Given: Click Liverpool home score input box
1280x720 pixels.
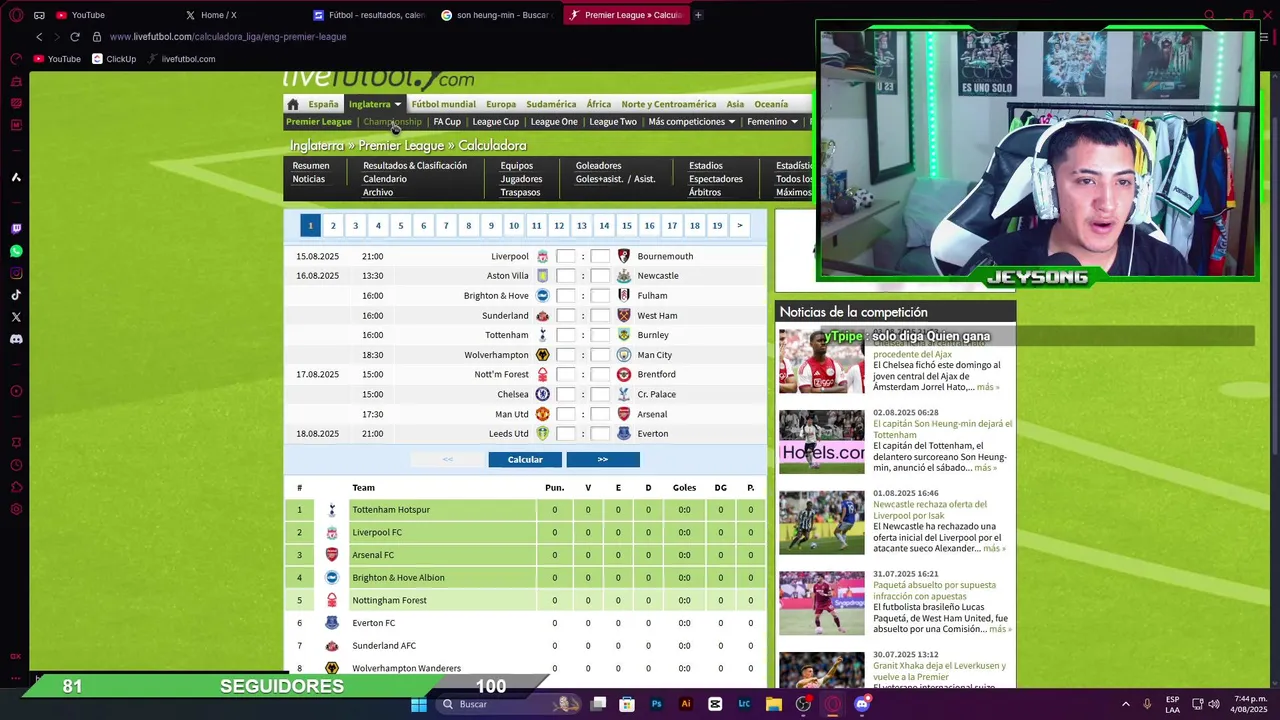Looking at the screenshot, I should pyautogui.click(x=565, y=256).
